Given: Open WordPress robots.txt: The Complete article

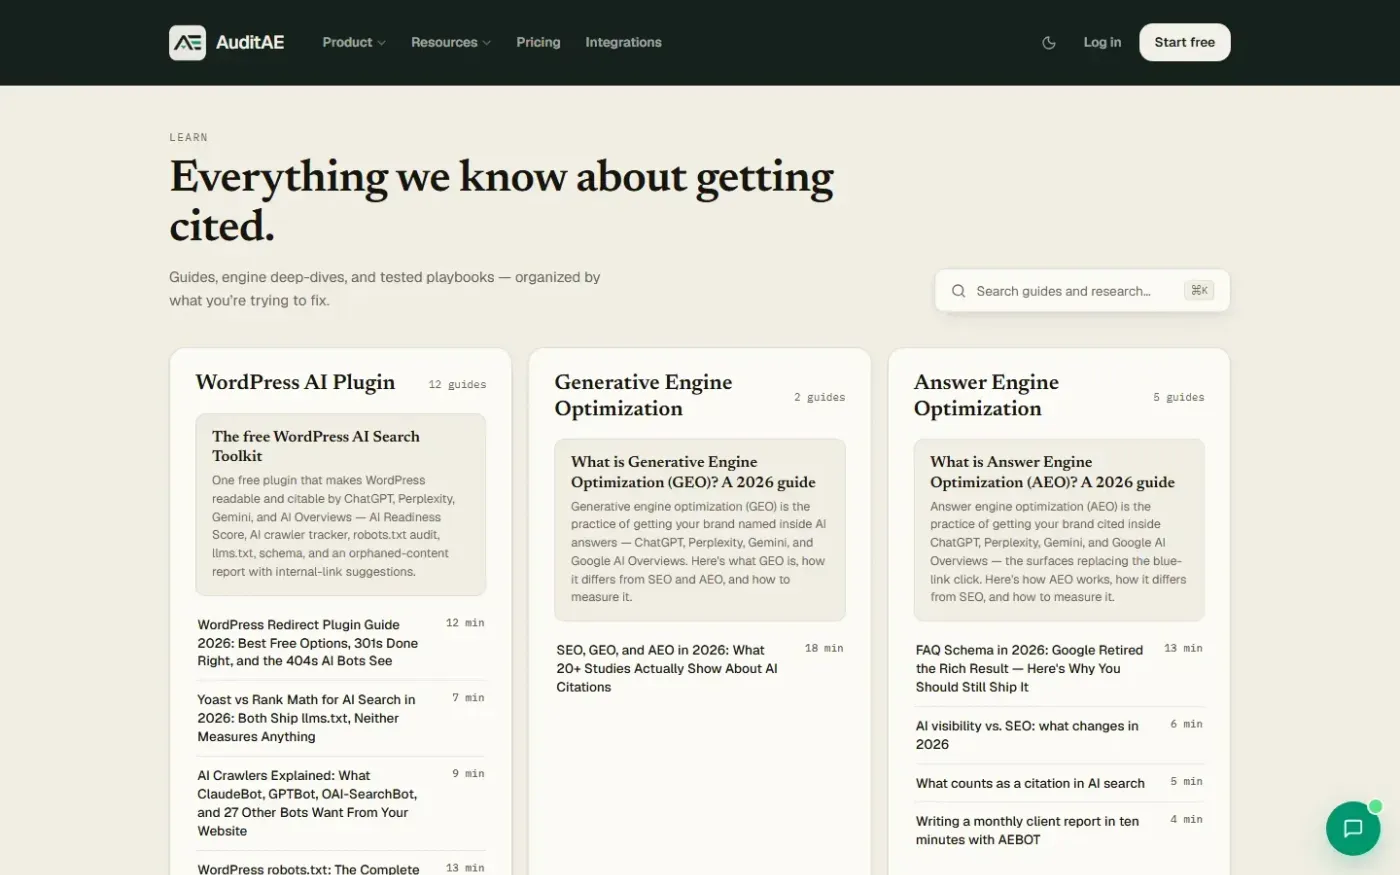Looking at the screenshot, I should (x=341, y=868).
